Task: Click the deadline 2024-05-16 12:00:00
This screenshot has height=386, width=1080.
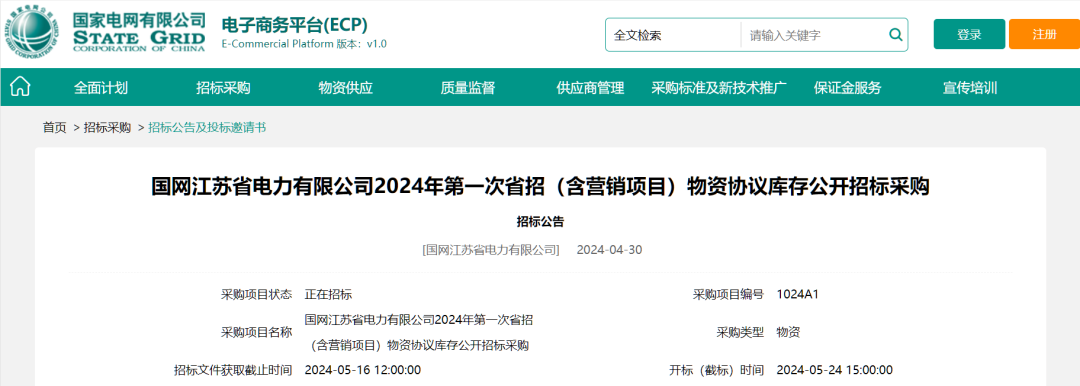Action: 362,370
